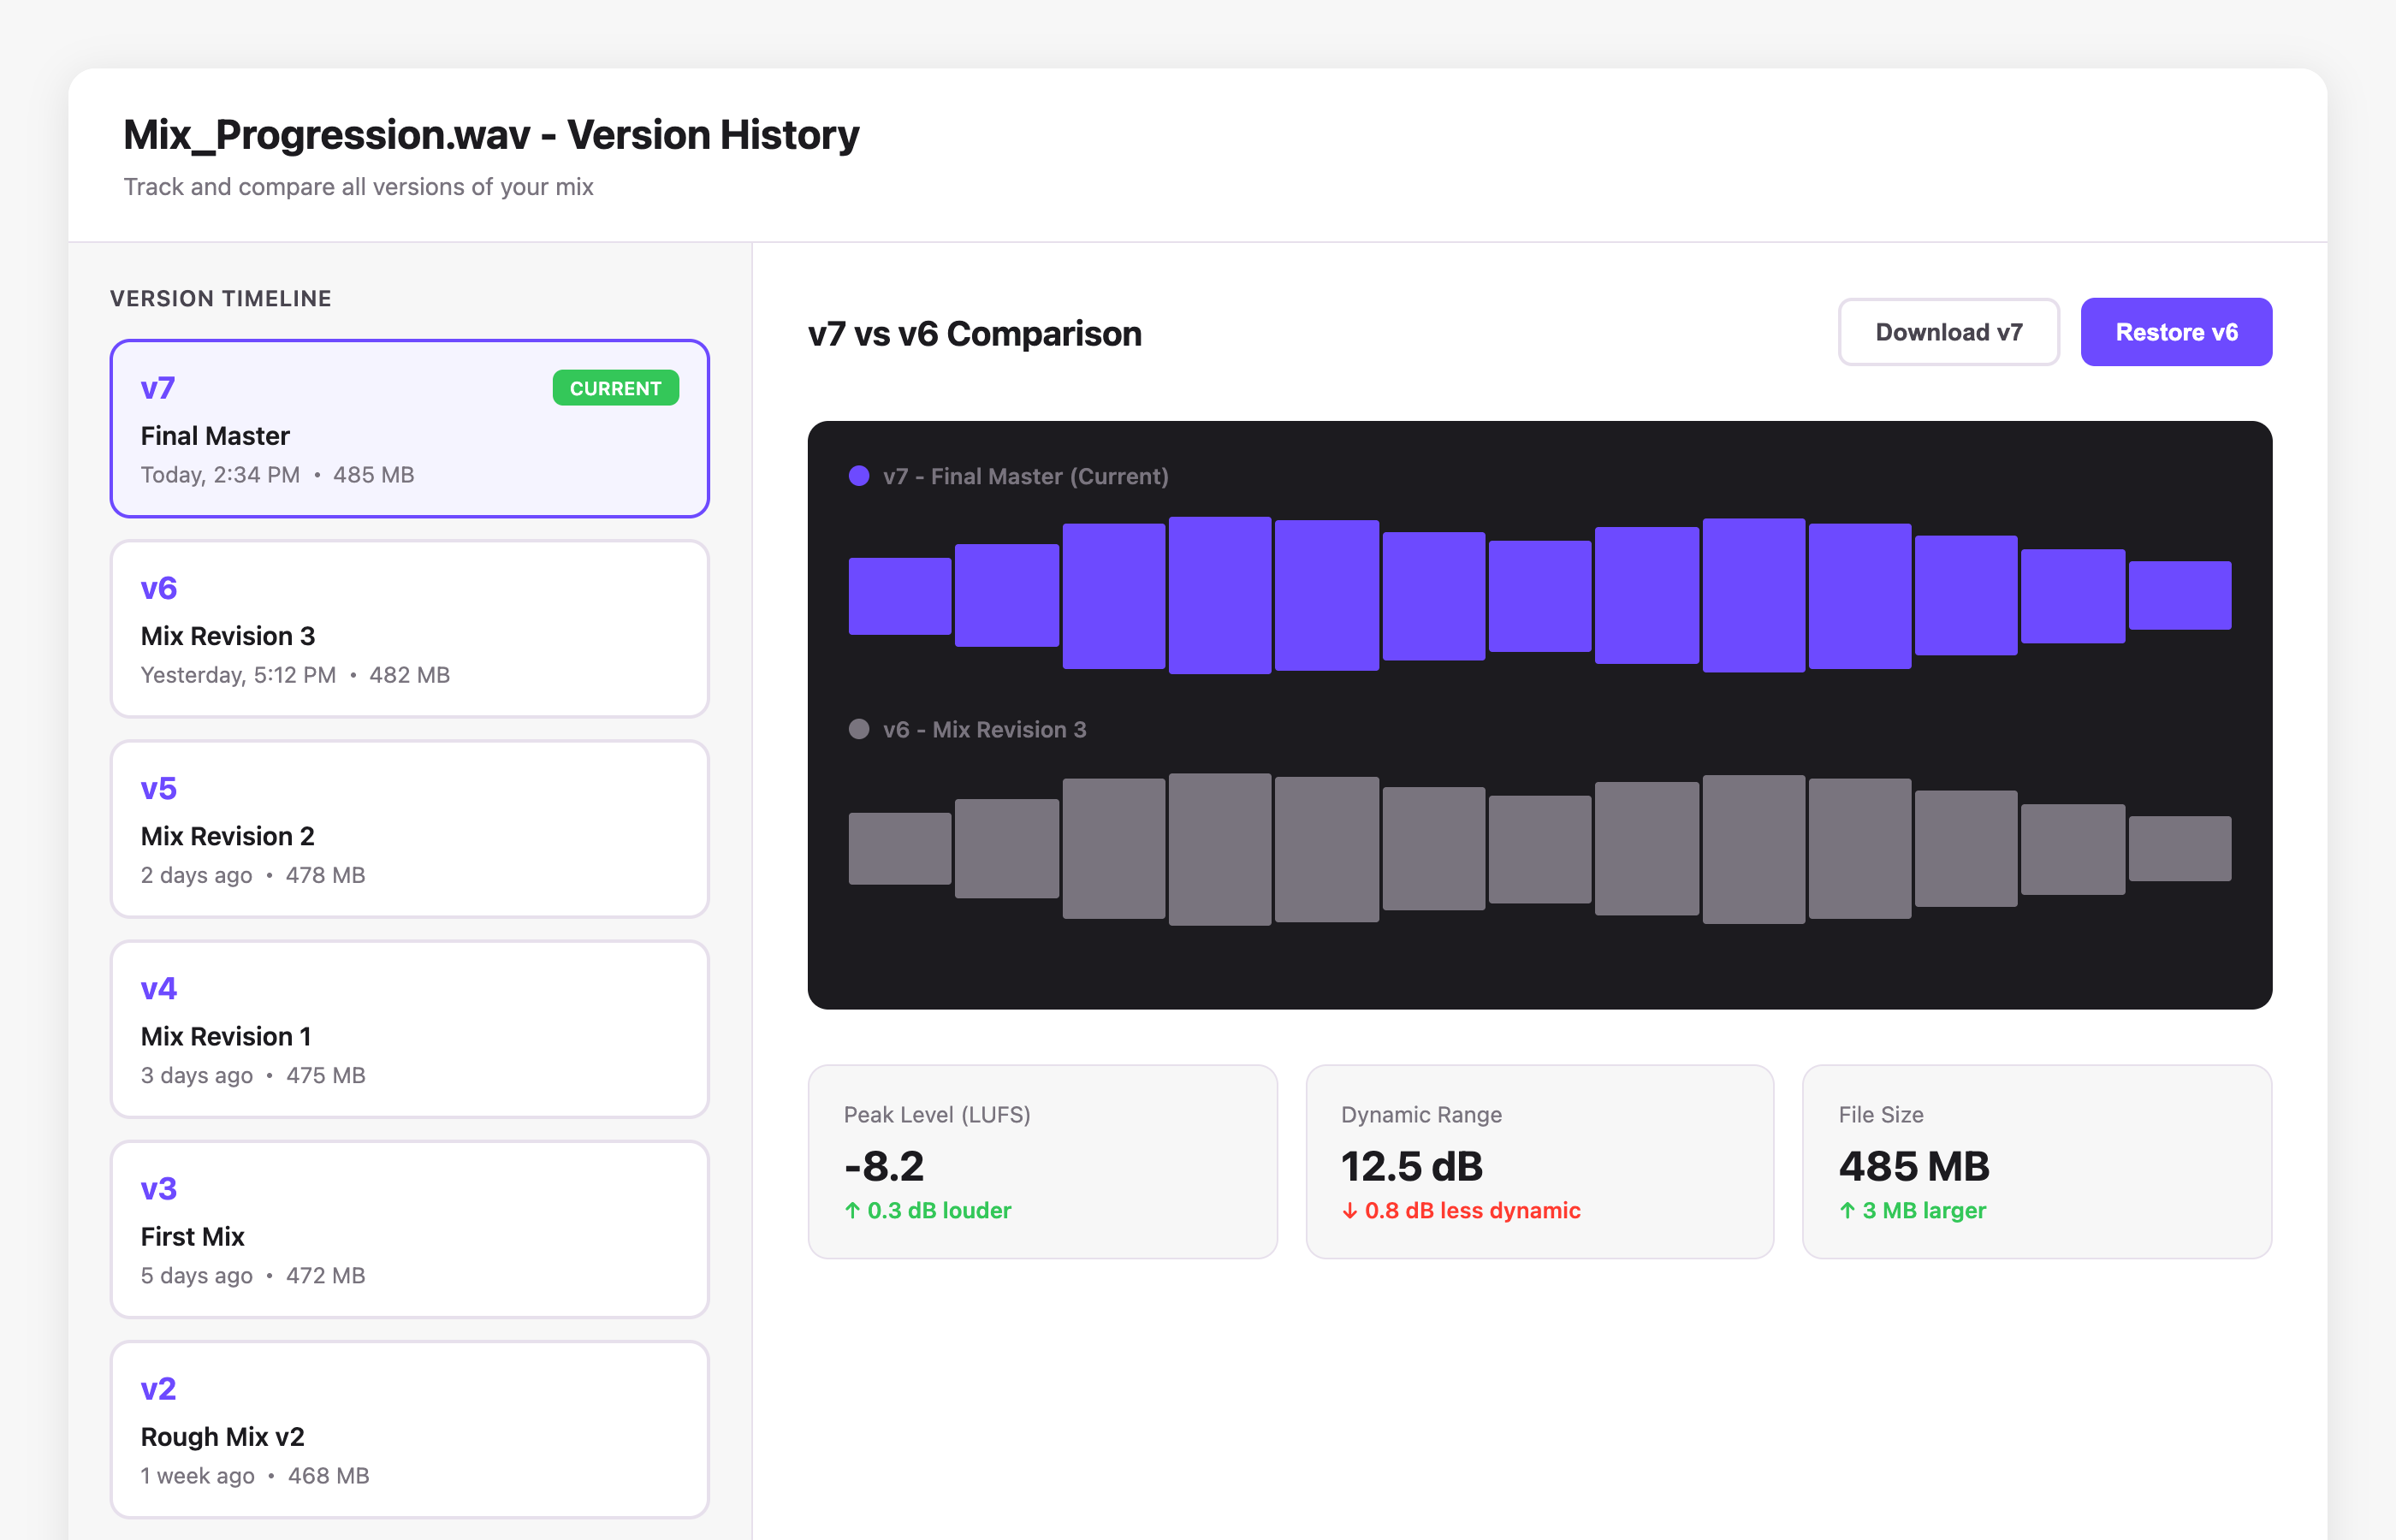Click the last purple v7 waveform bar
This screenshot has width=2396, height=1540.
click(x=2179, y=595)
